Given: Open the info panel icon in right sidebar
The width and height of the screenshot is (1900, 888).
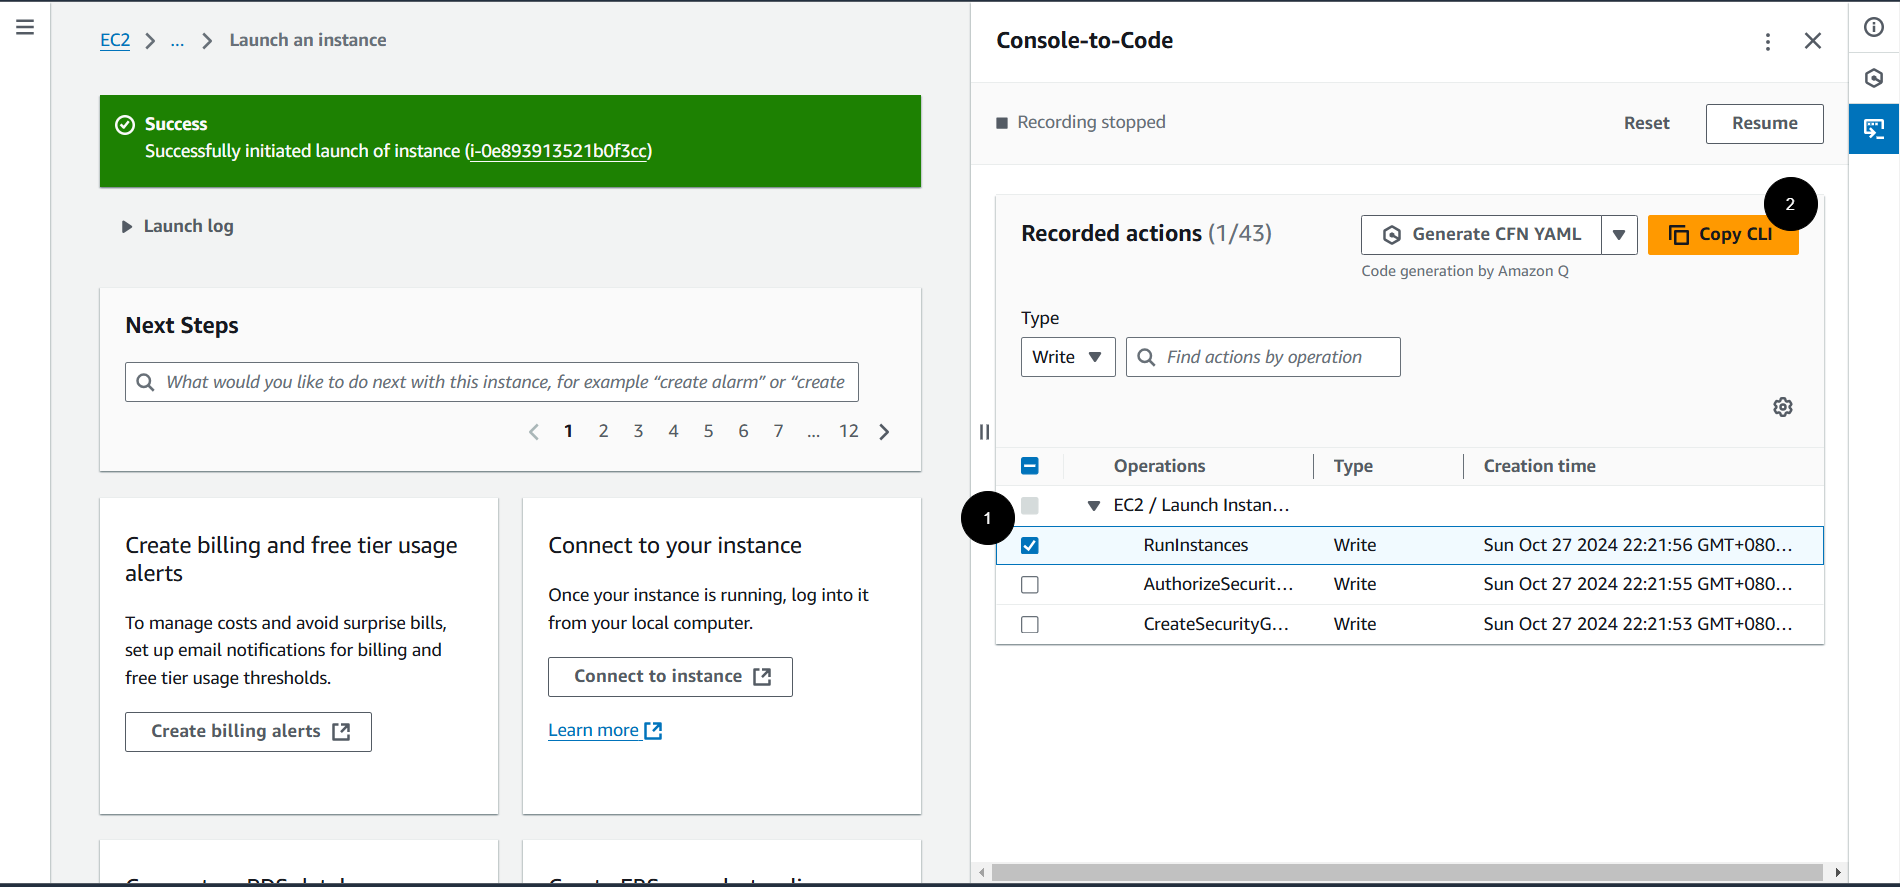Looking at the screenshot, I should [1874, 27].
